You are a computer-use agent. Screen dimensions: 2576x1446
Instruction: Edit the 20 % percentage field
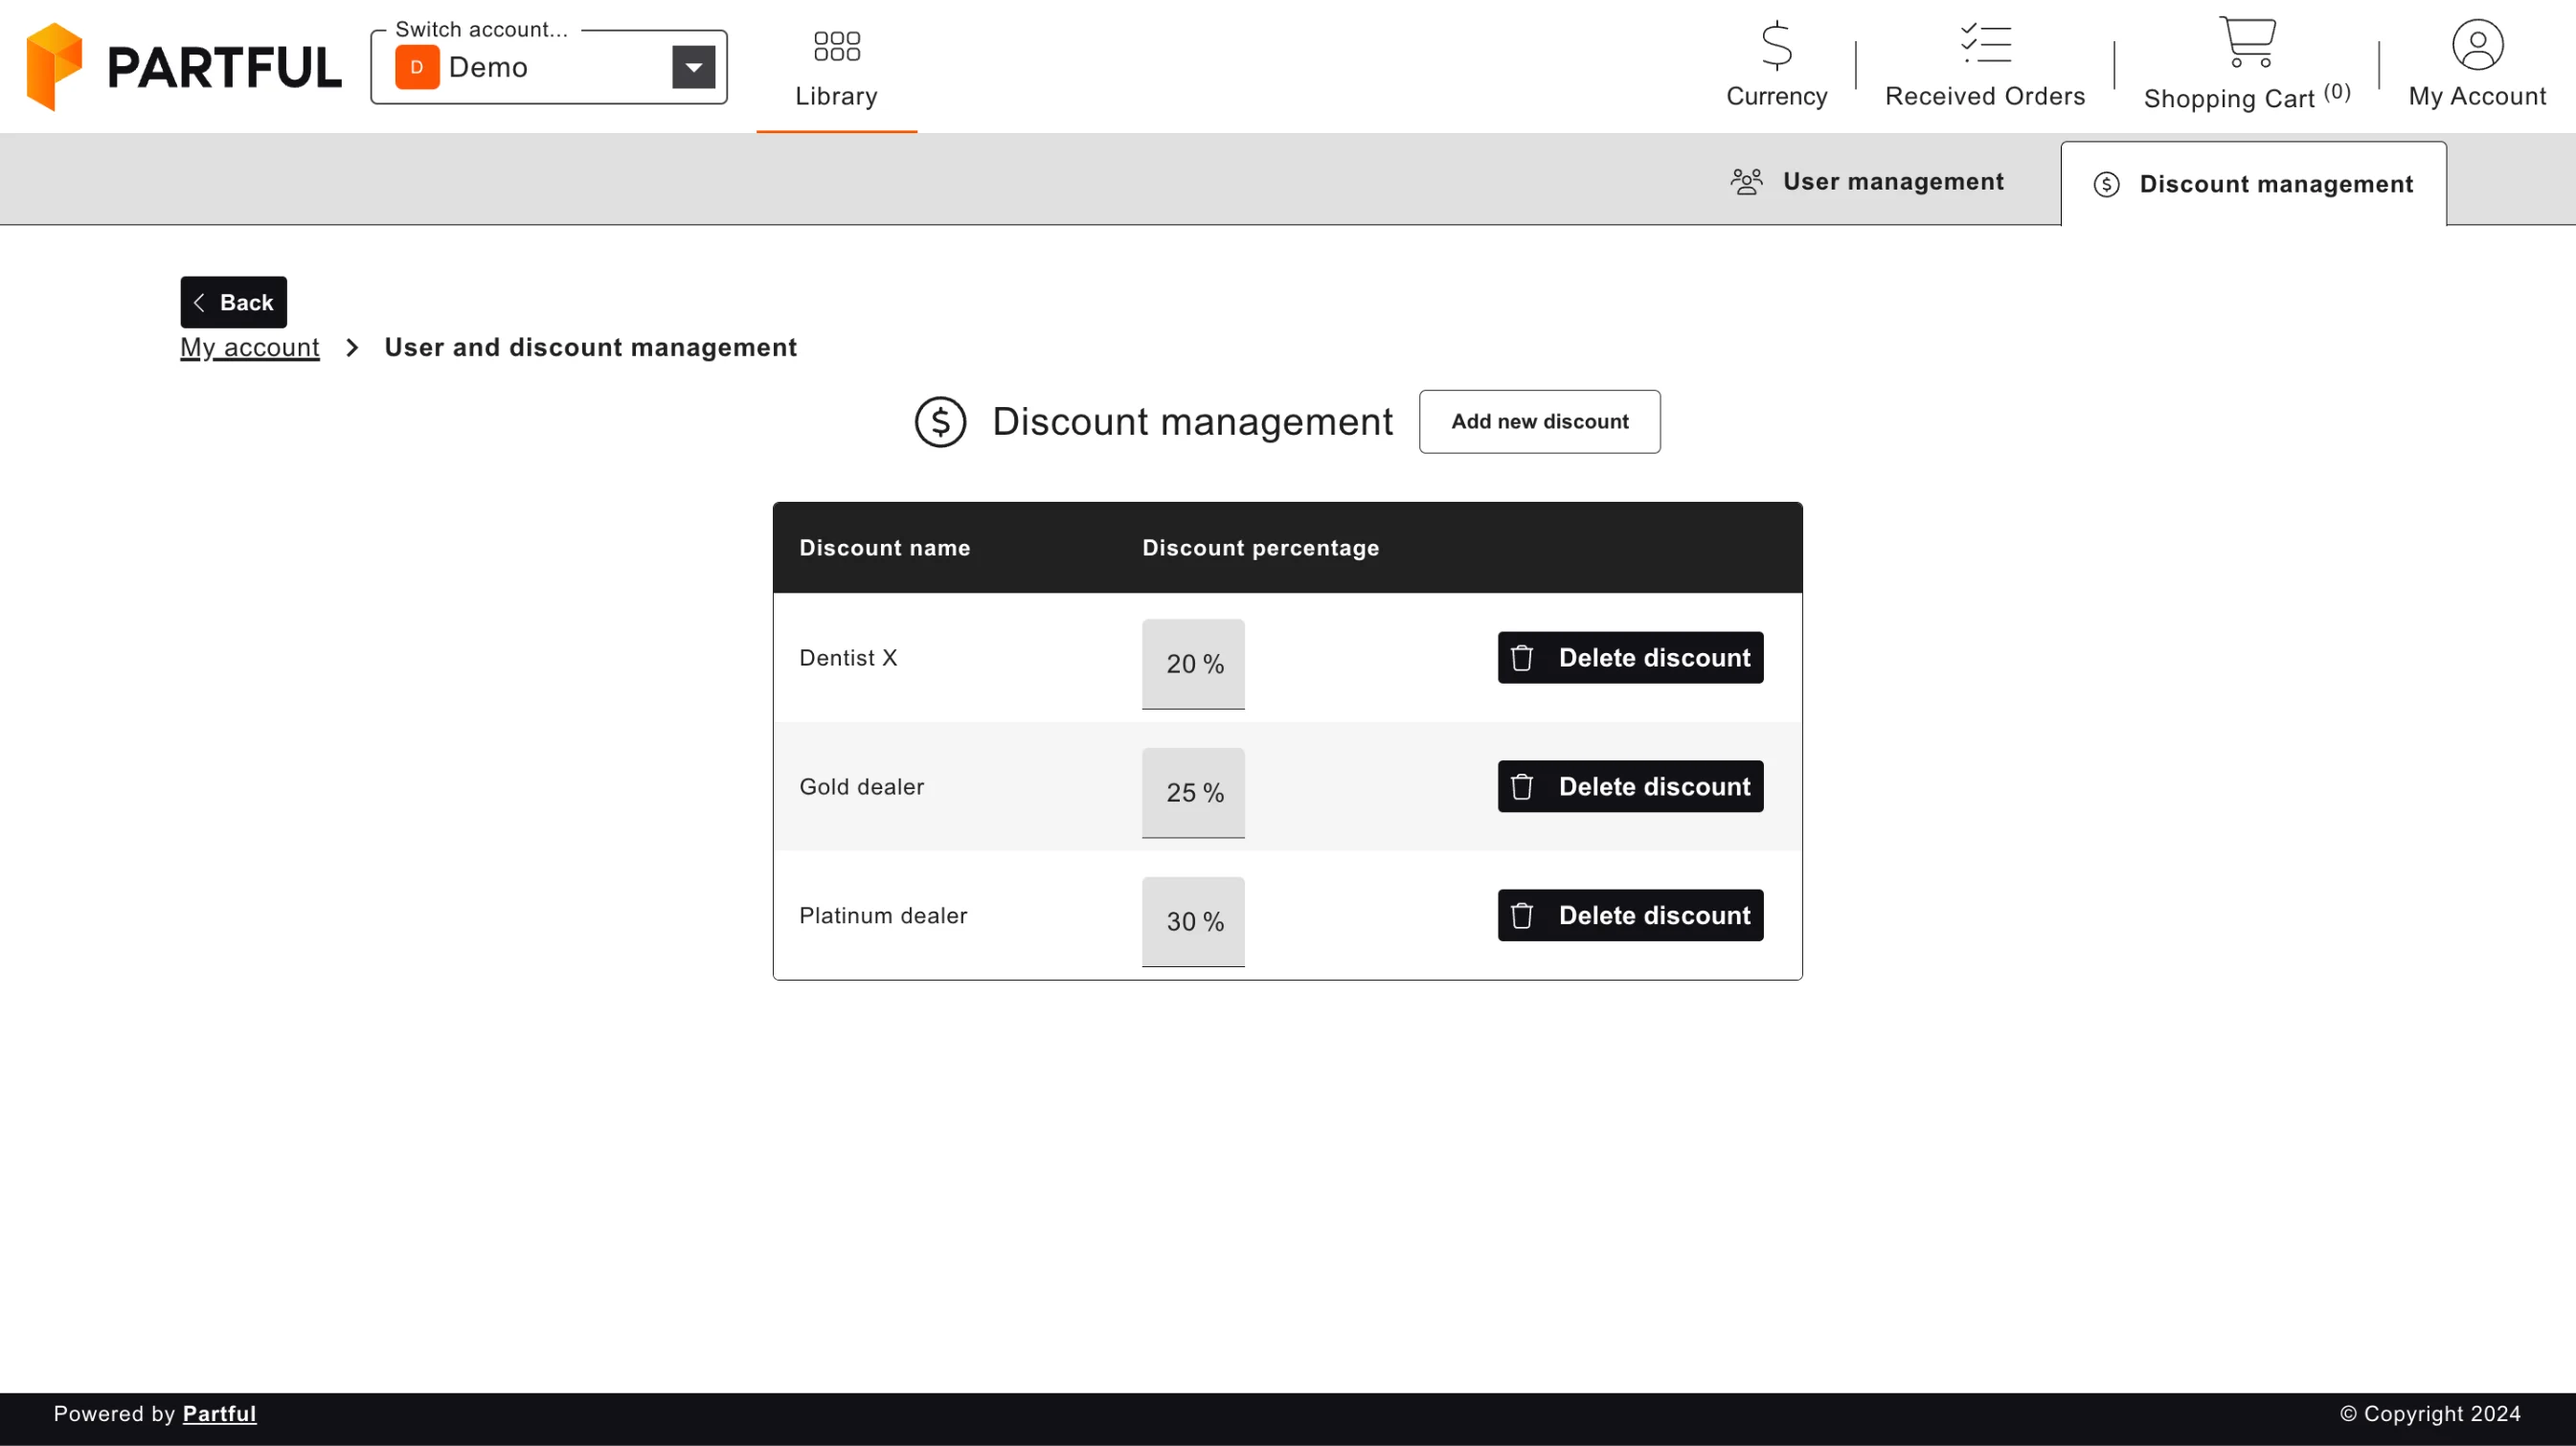click(1193, 664)
